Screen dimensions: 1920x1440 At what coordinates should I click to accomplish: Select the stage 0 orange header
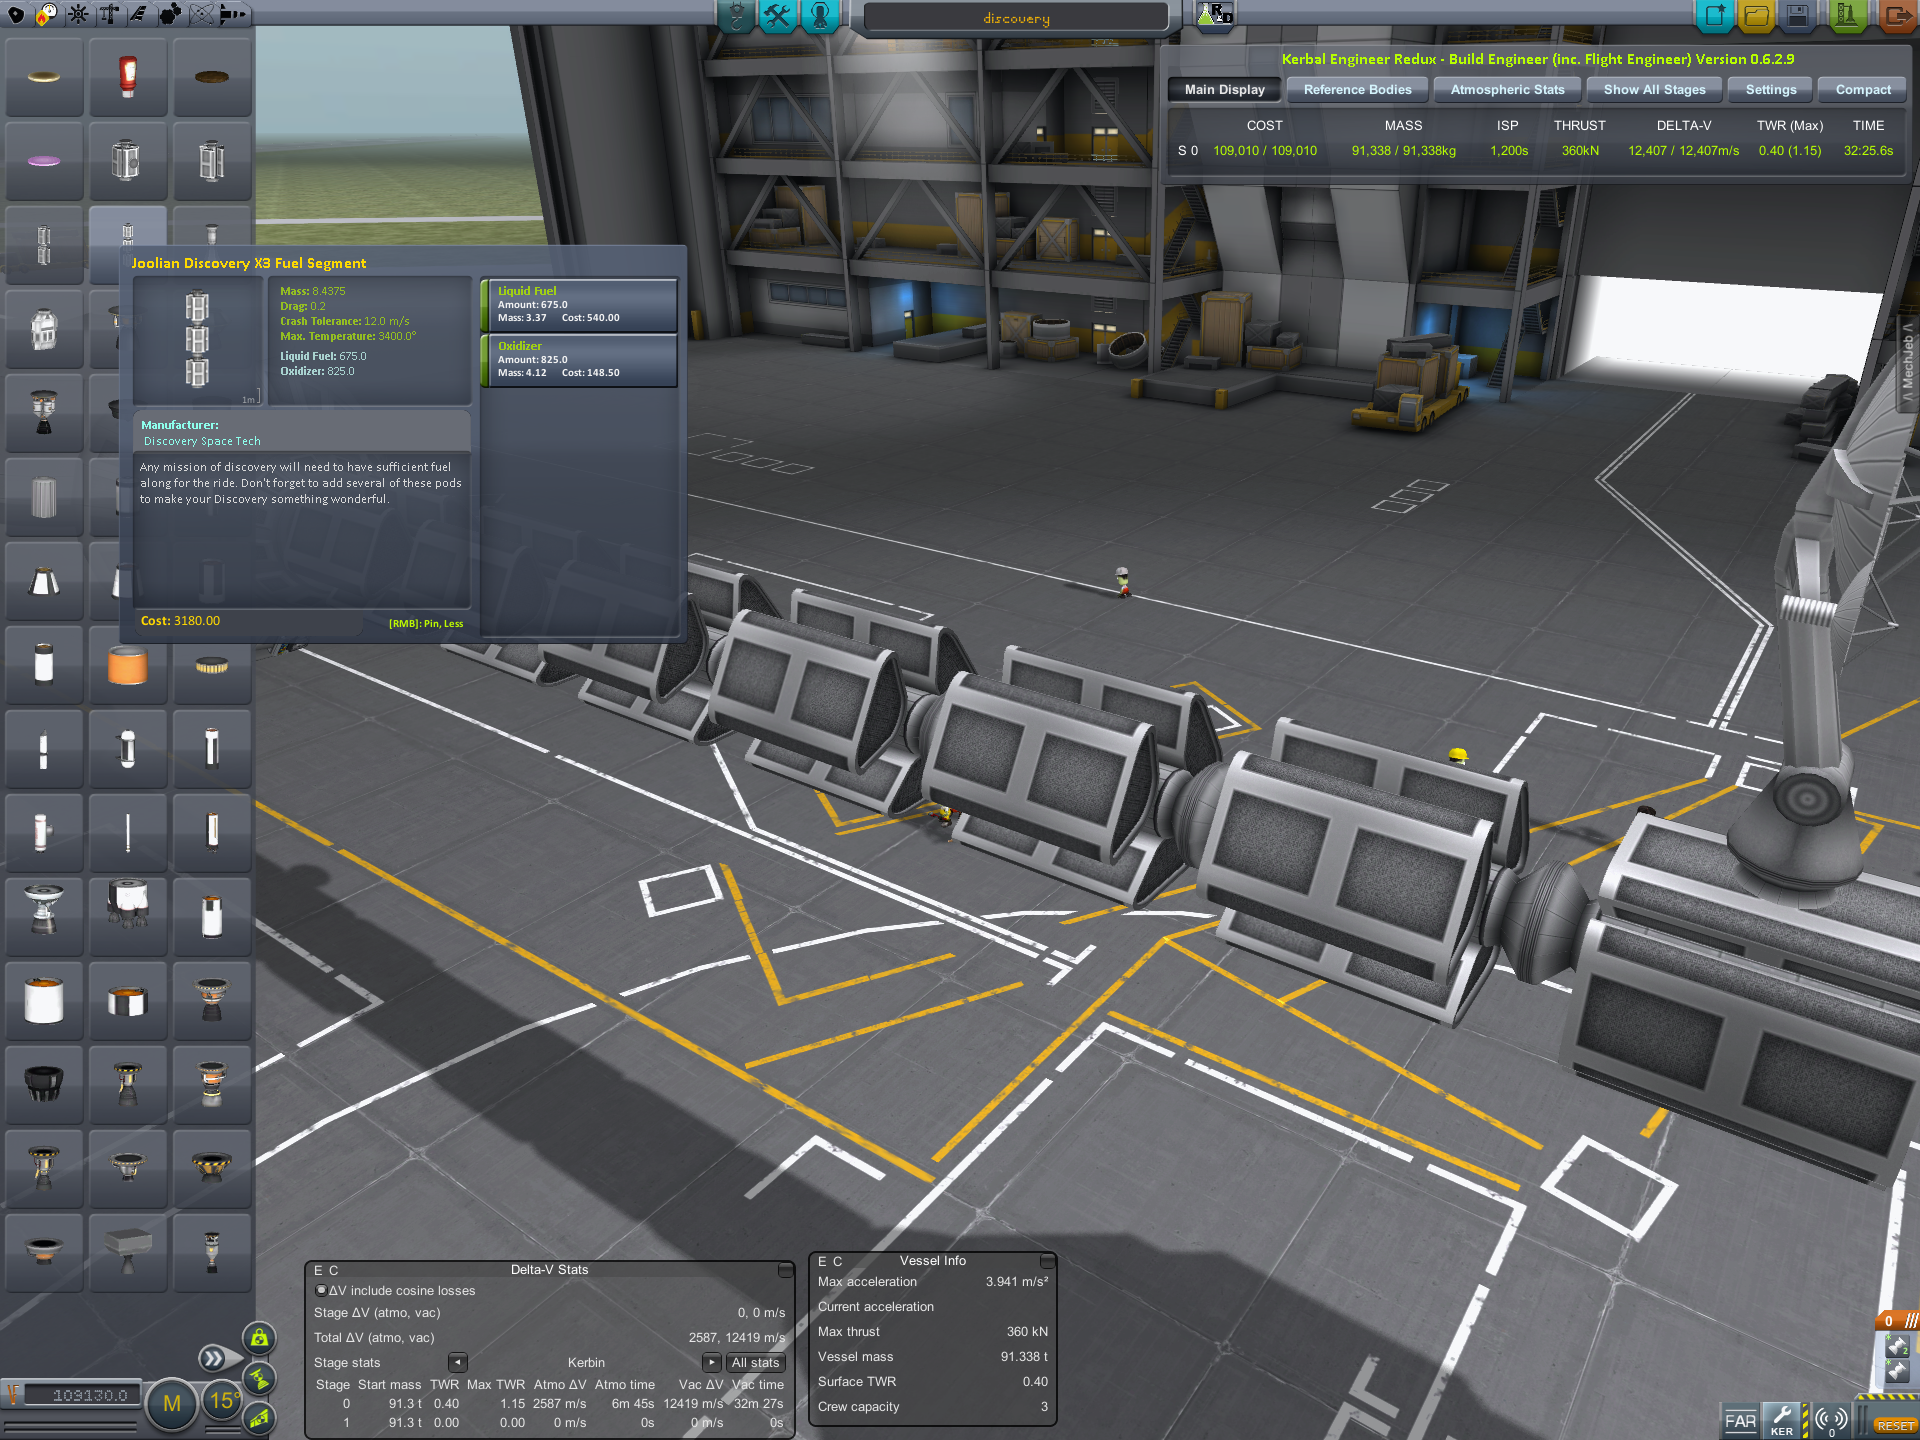pos(1897,1321)
